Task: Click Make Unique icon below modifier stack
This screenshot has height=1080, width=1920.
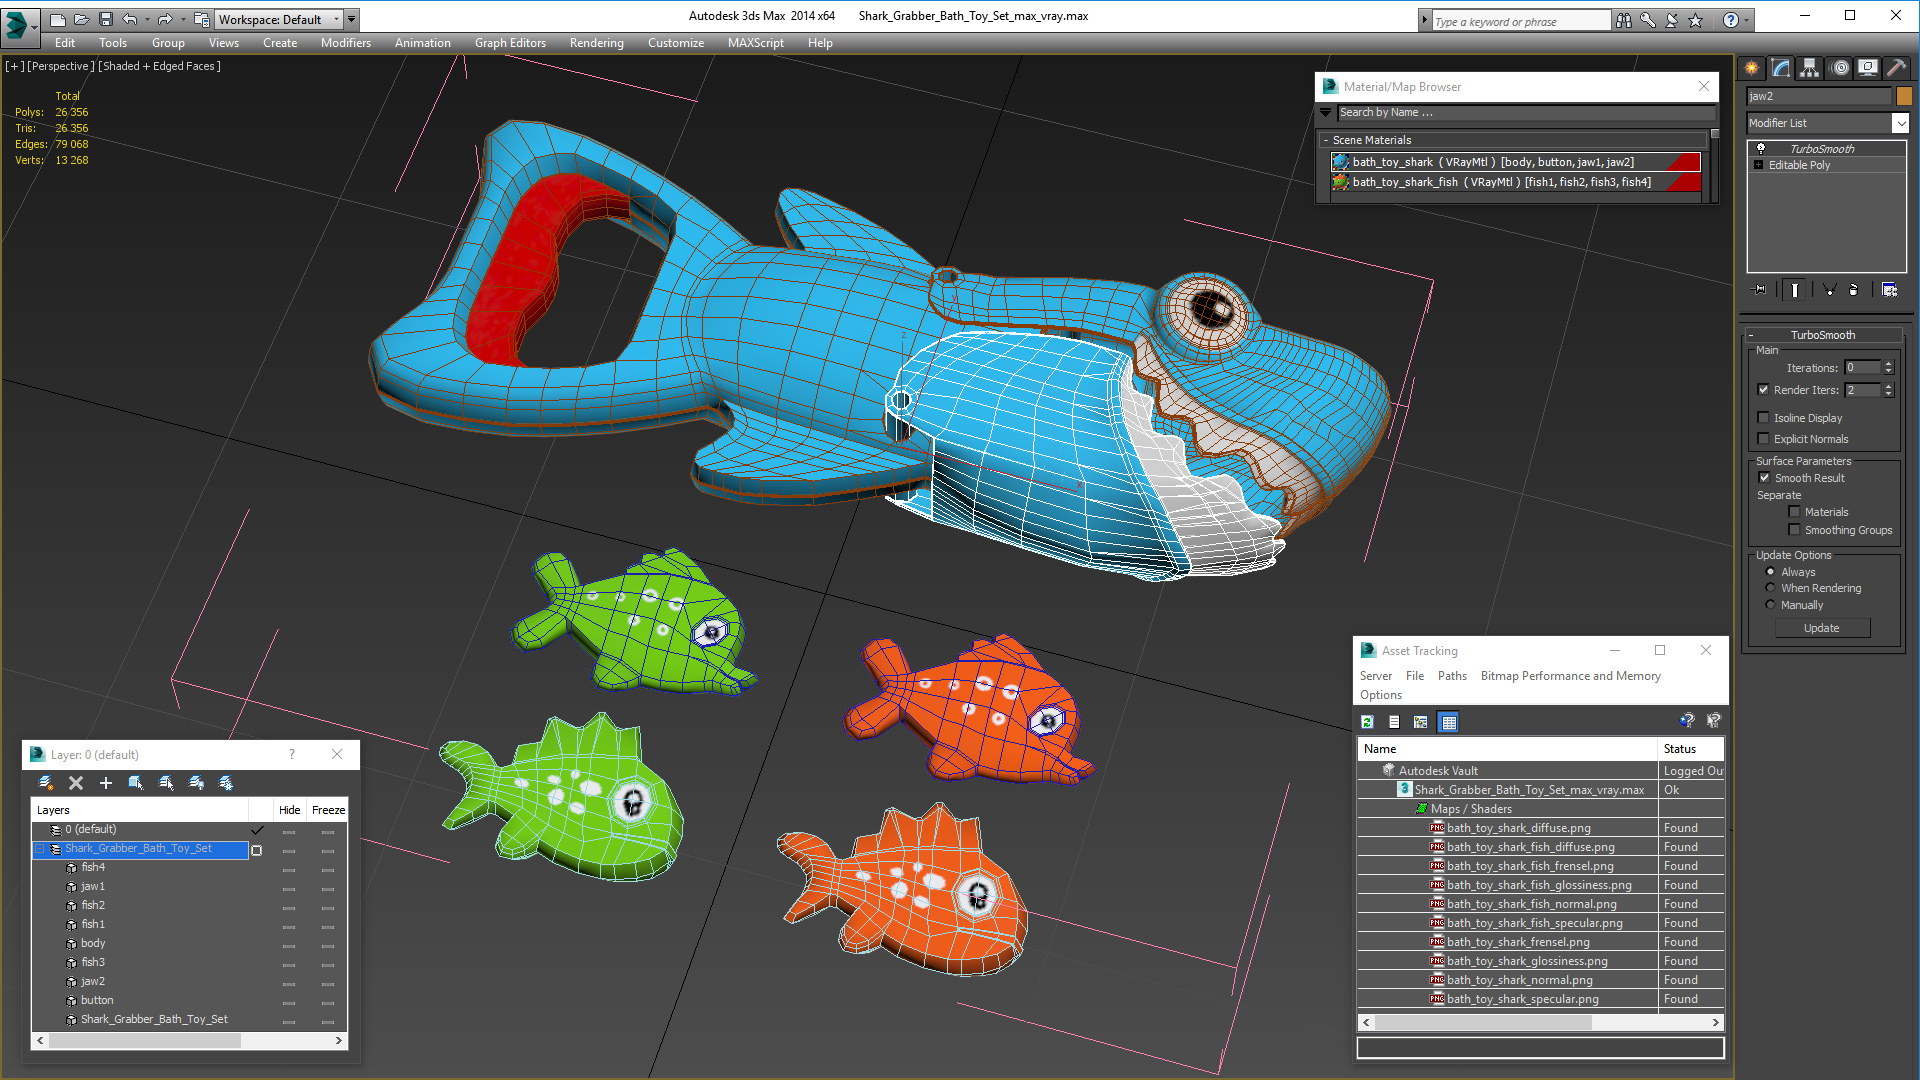Action: click(1829, 289)
